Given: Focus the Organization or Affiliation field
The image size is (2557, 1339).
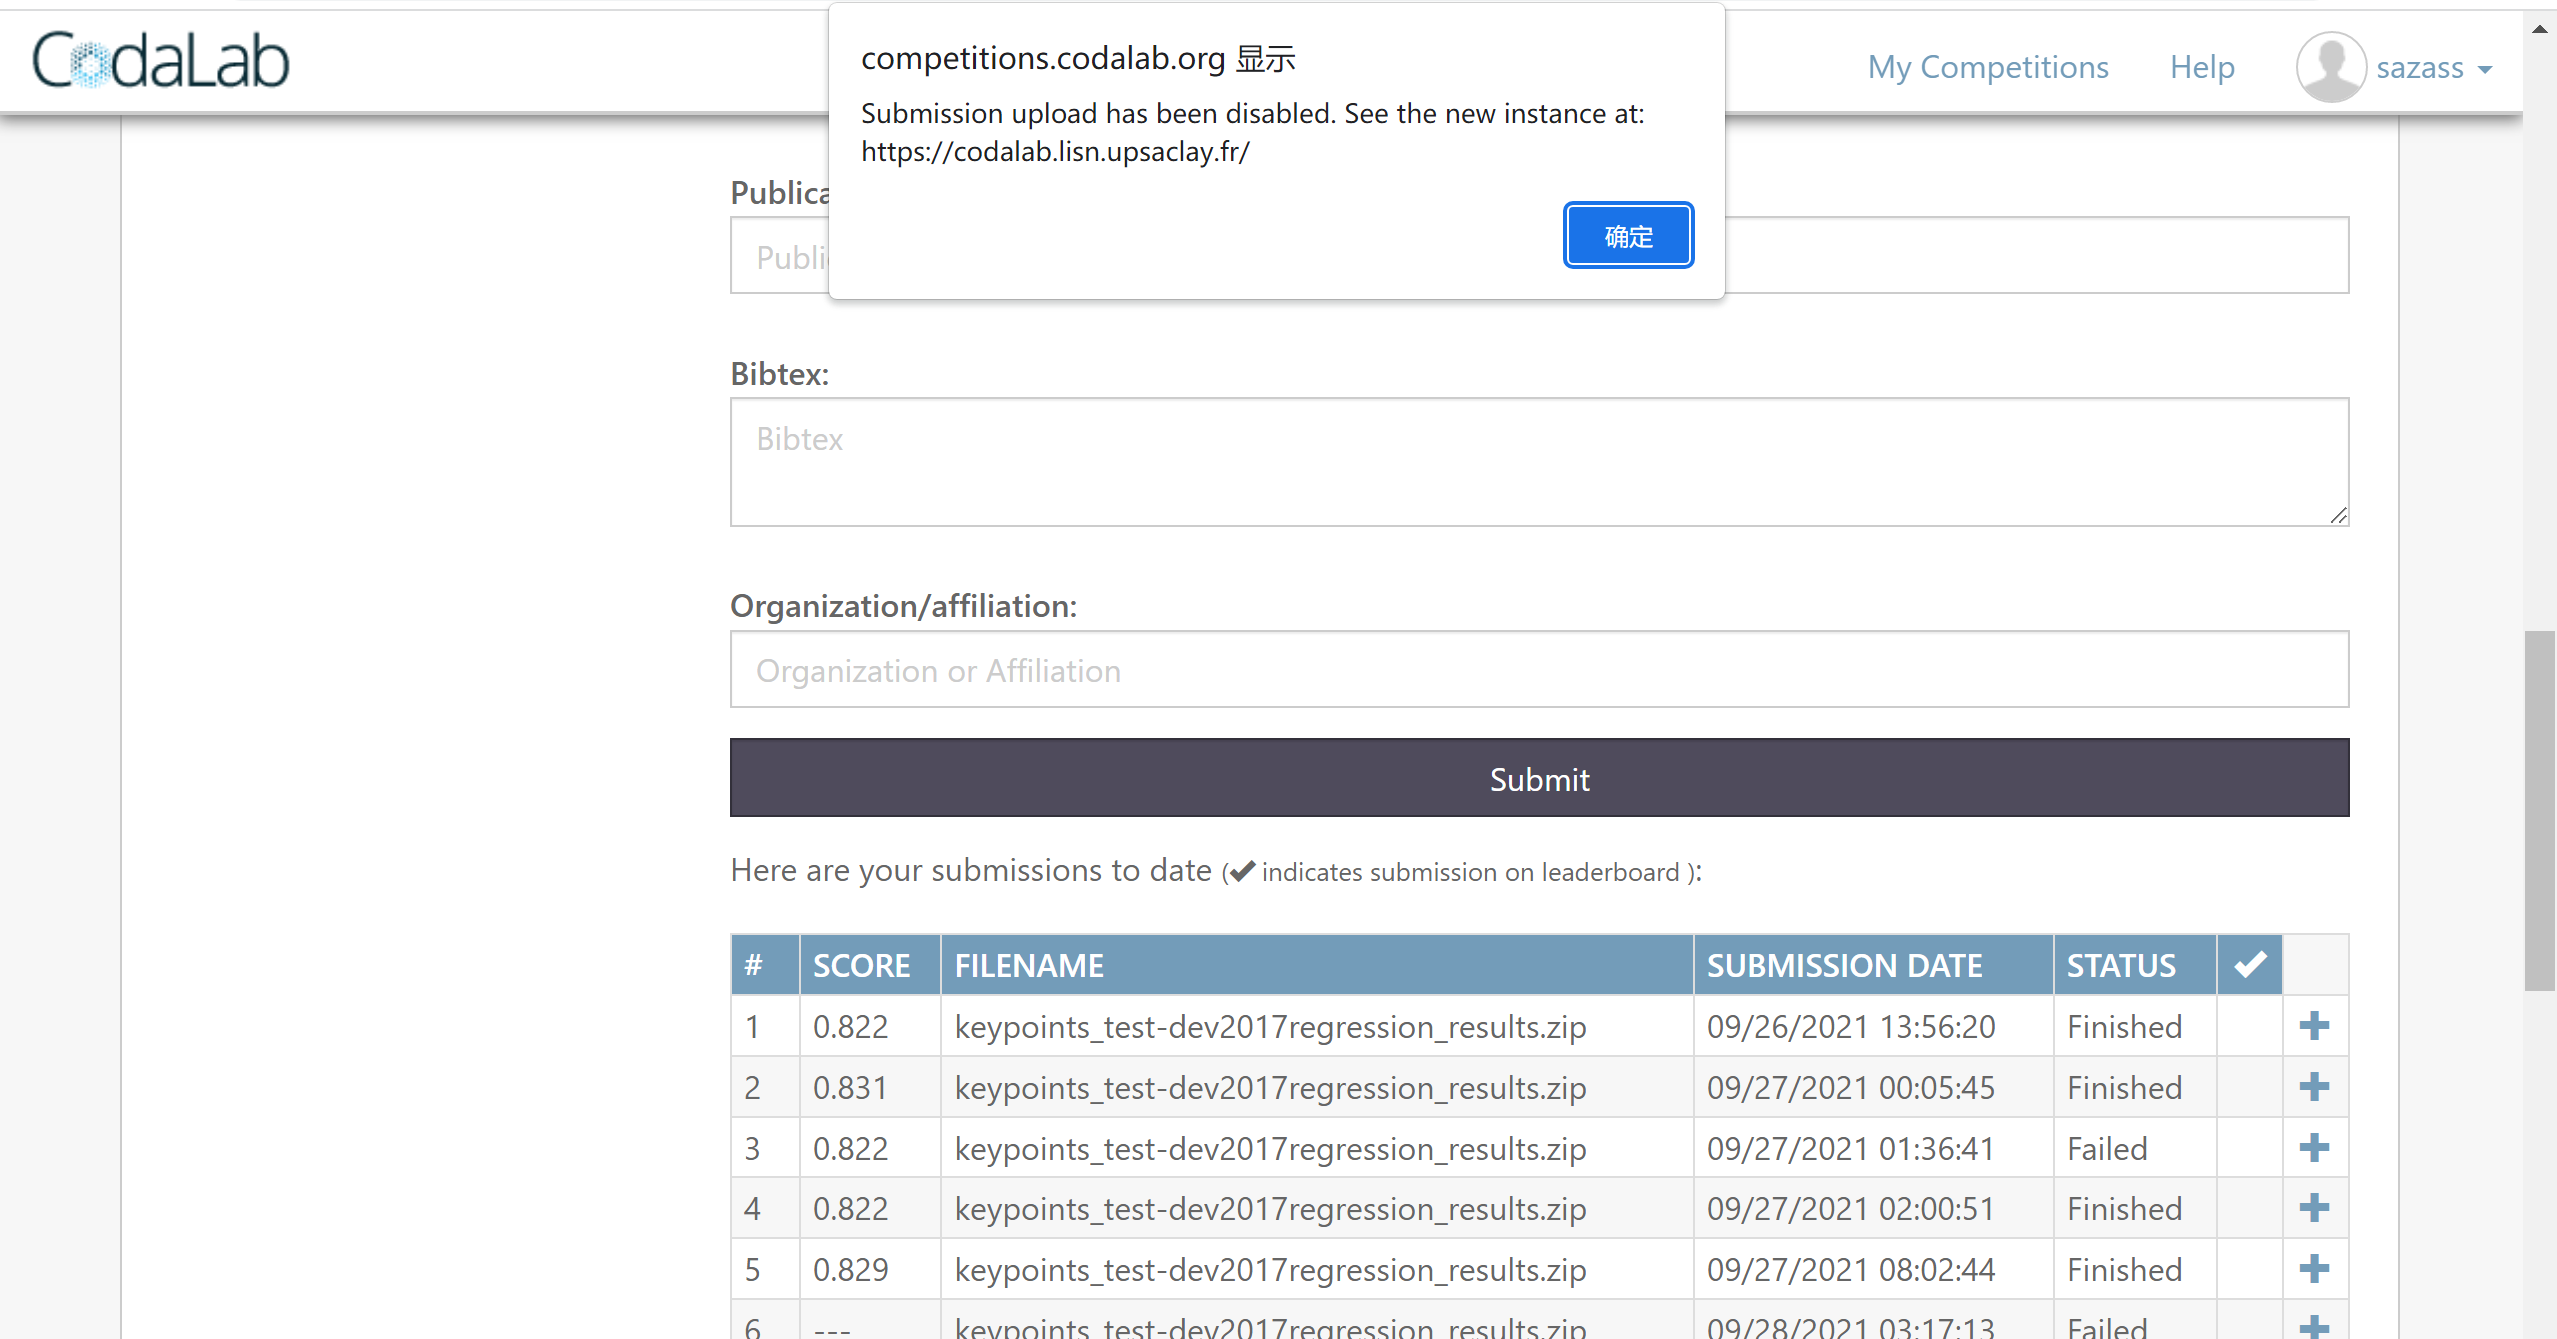Looking at the screenshot, I should 1538,670.
